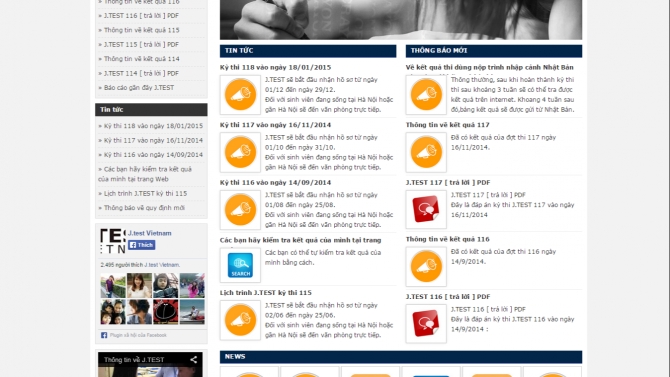670x377 pixels.
Task: Click the sidebar Tin tức panel header
Action: point(151,110)
